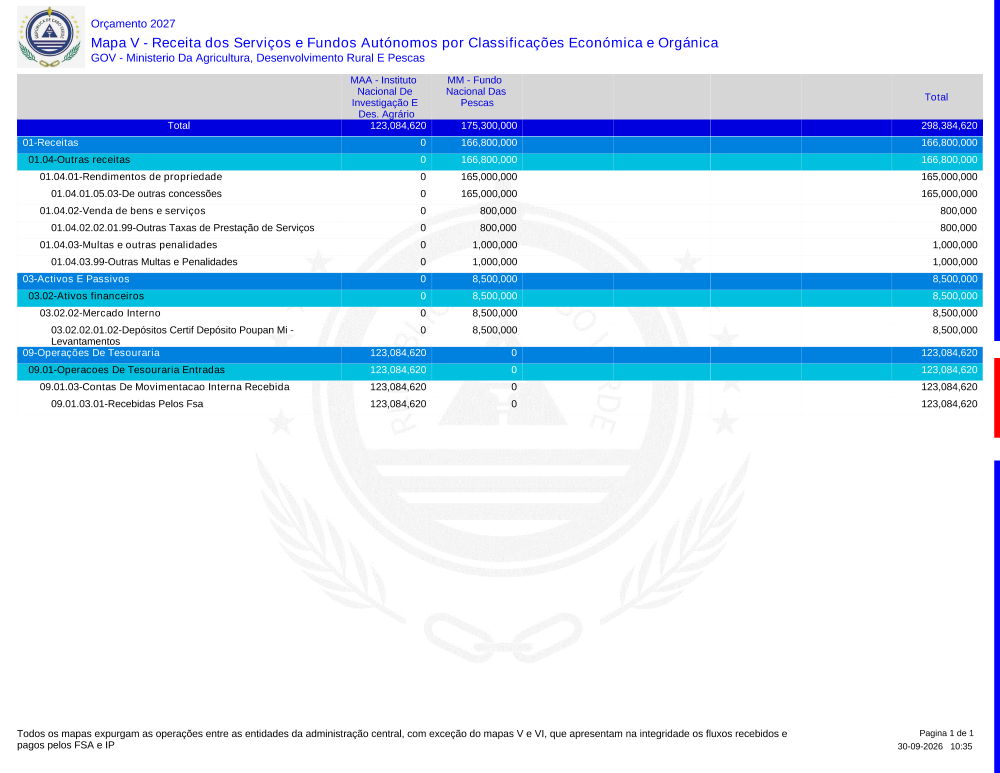Click the Cabo Verde coat of arms logo
1000x773 pixels.
[x=50, y=37]
